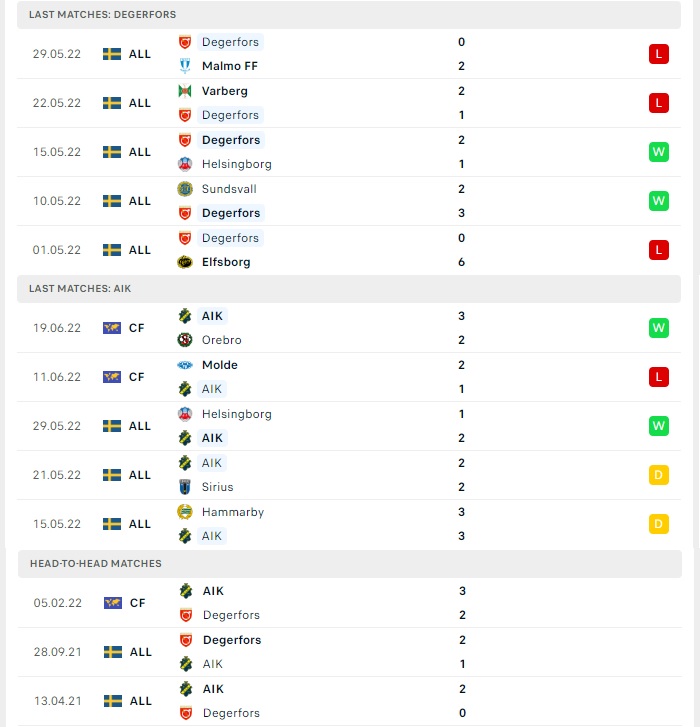
Task: Click the Varberg team crest icon
Action: pos(185,91)
